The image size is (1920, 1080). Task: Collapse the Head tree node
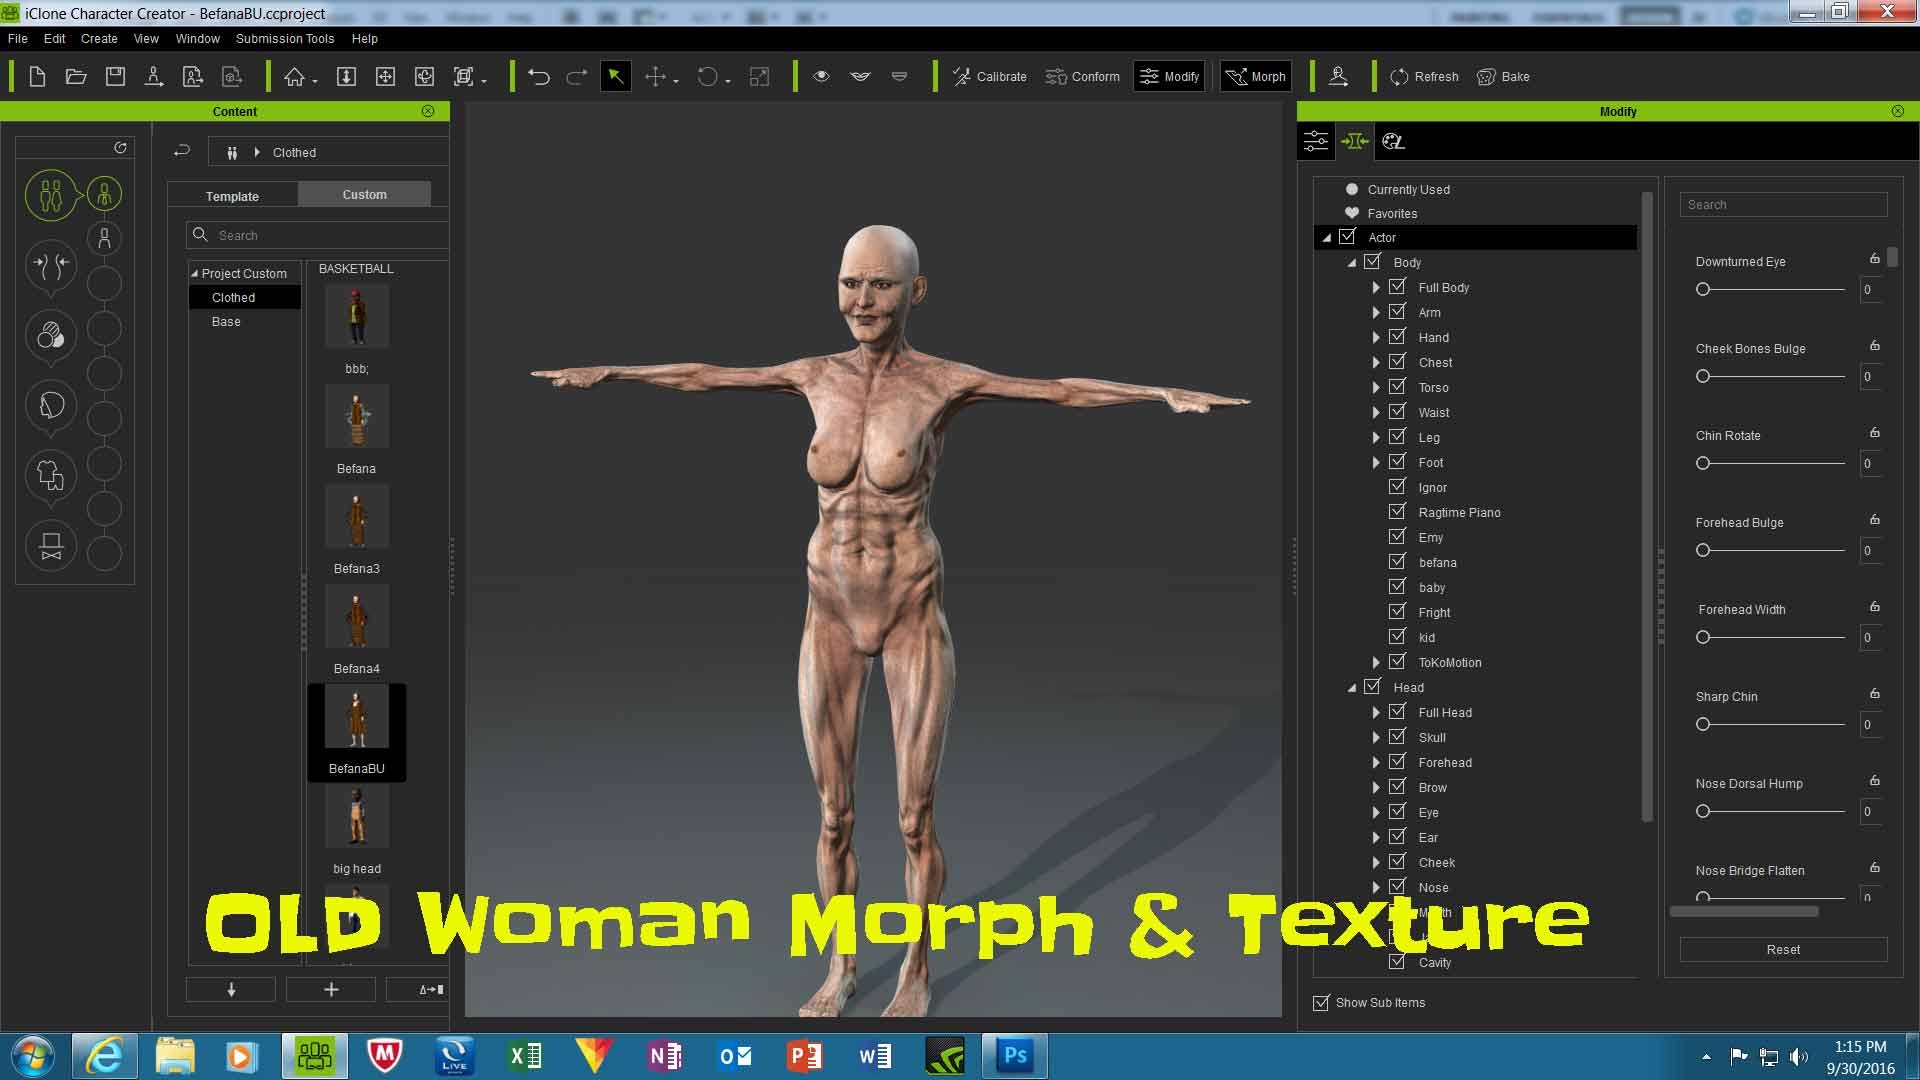click(x=1352, y=688)
